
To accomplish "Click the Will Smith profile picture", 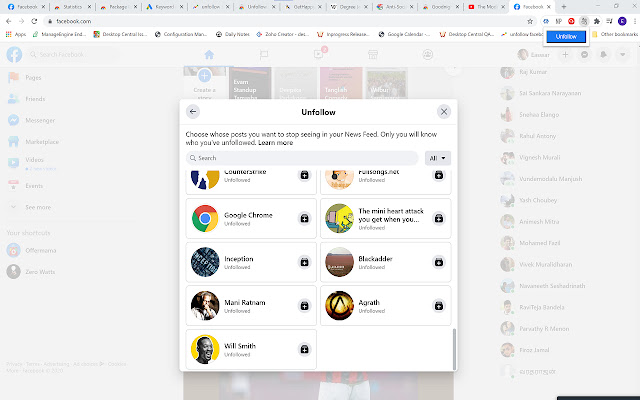I will 205,349.
